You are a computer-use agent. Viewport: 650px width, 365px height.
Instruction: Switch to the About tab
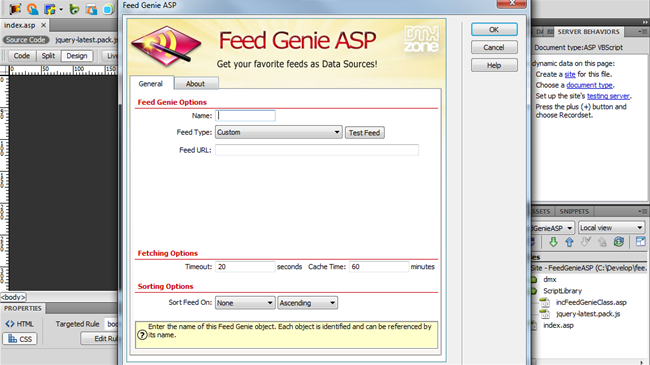pyautogui.click(x=195, y=84)
